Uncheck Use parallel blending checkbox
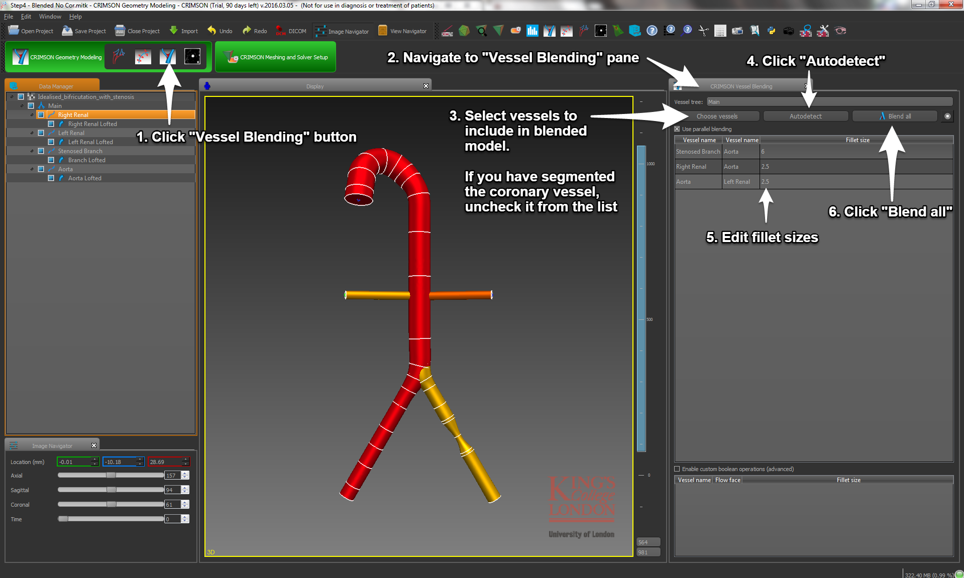The width and height of the screenshot is (964, 578). point(677,129)
